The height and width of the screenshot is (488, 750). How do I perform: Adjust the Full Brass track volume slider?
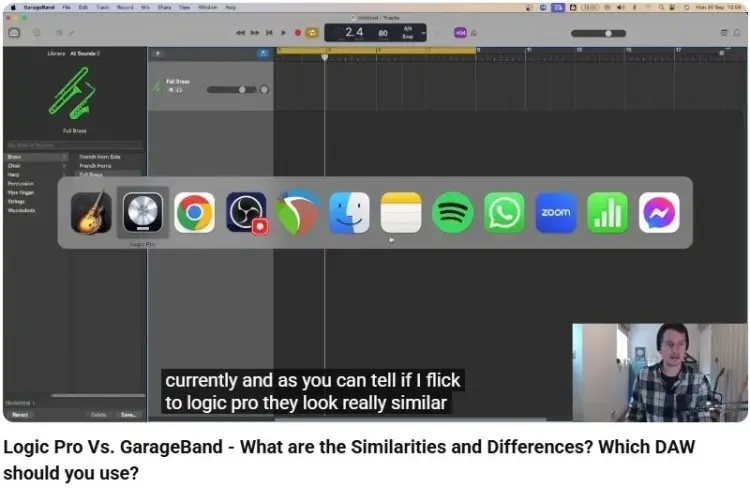click(231, 90)
